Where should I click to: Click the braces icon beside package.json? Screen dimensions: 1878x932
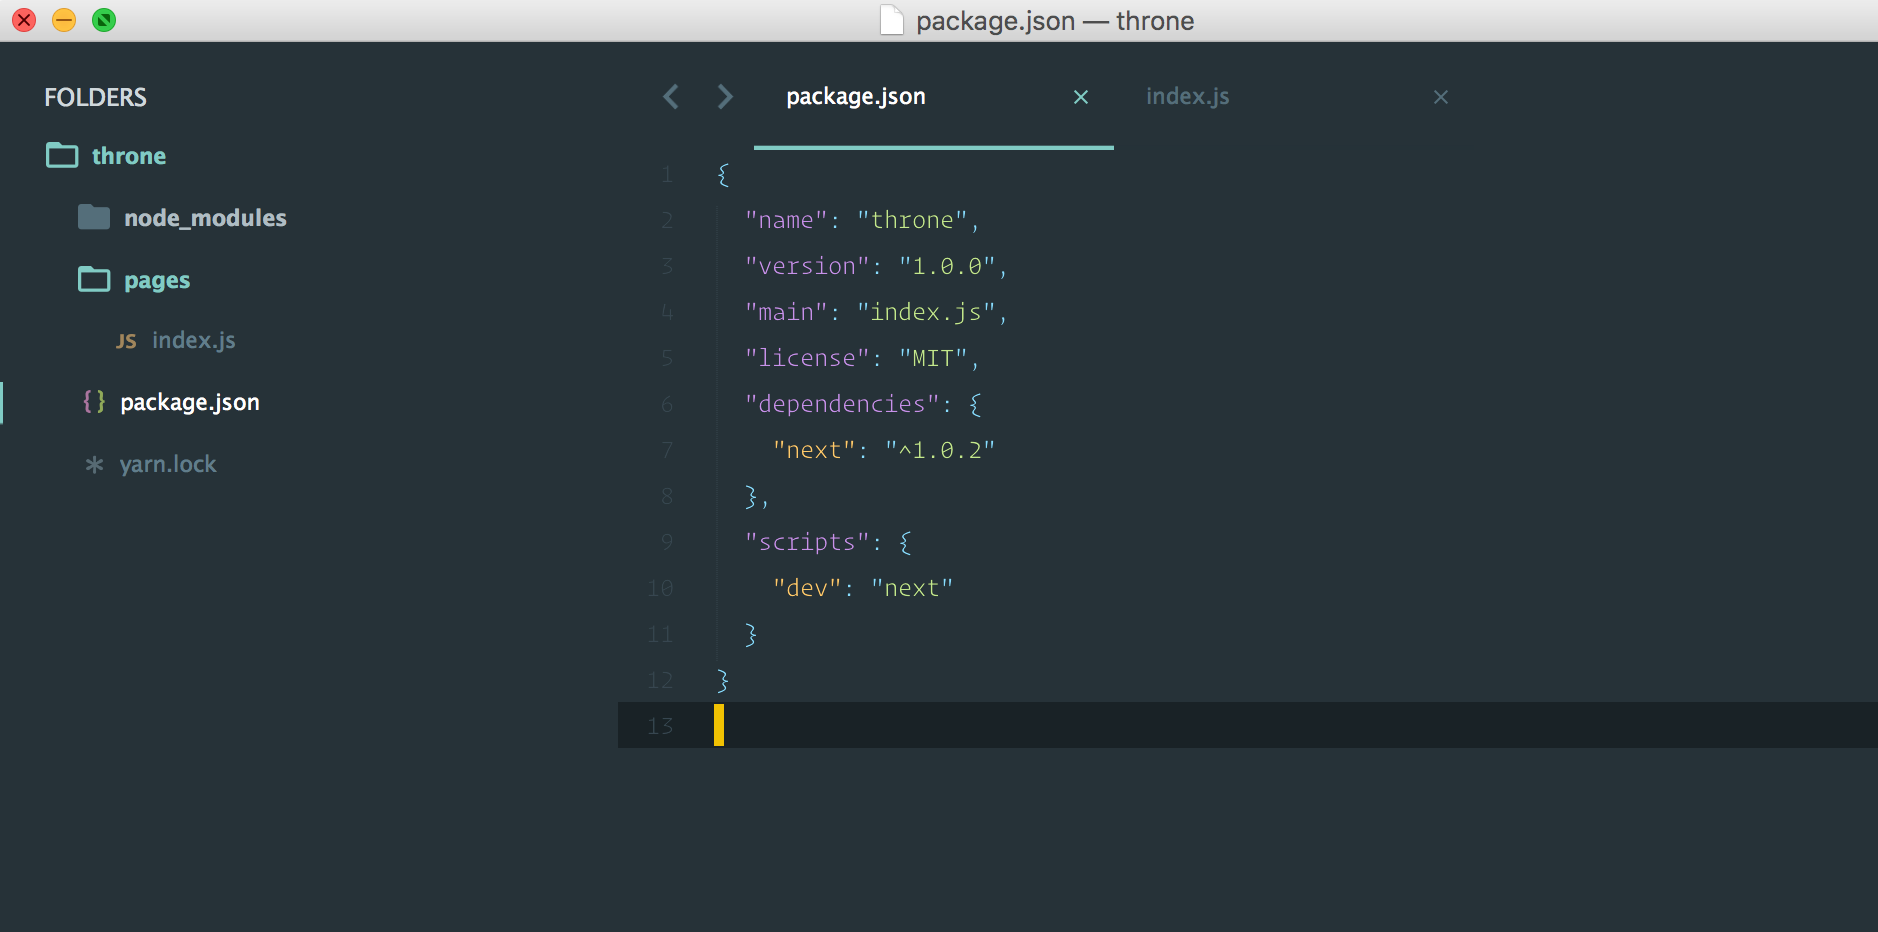point(94,402)
